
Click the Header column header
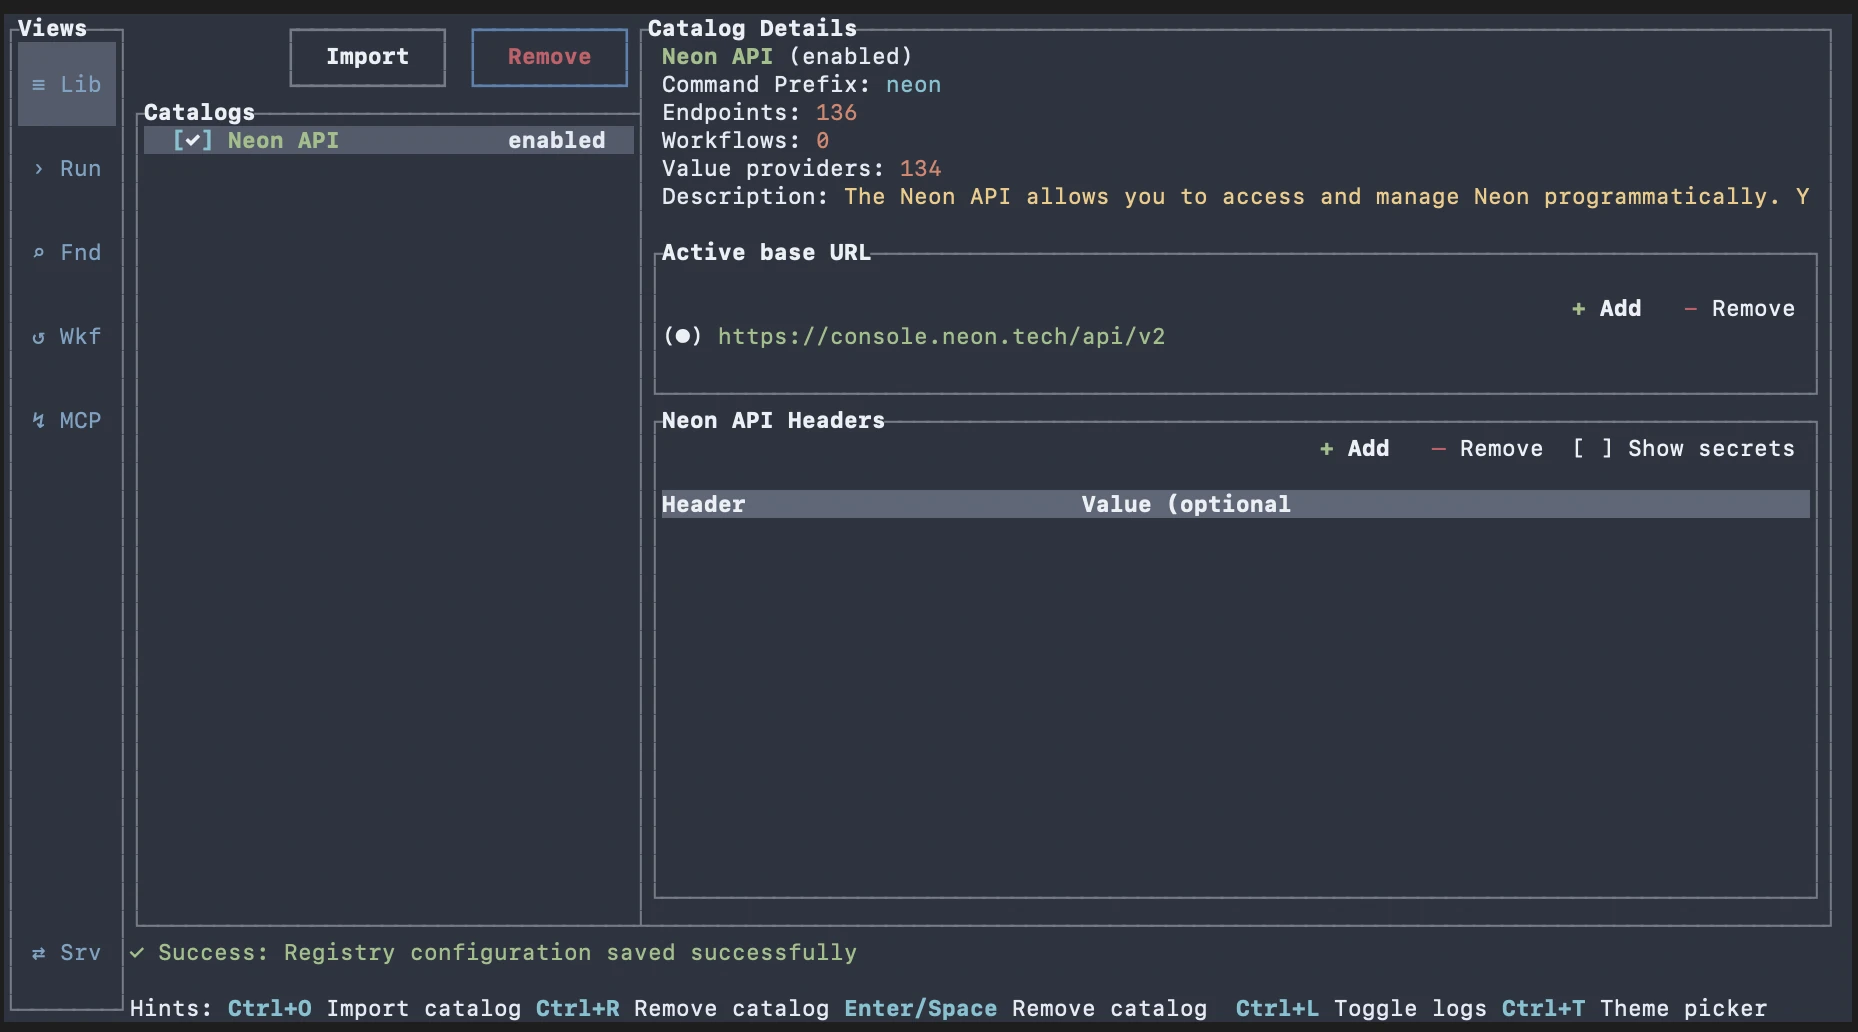(x=703, y=504)
